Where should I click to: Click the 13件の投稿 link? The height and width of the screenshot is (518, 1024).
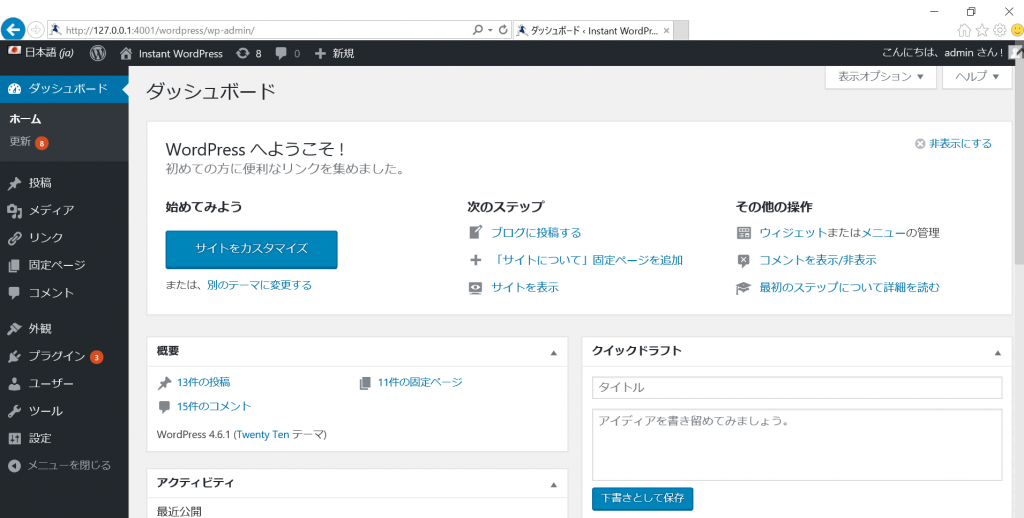coord(203,382)
